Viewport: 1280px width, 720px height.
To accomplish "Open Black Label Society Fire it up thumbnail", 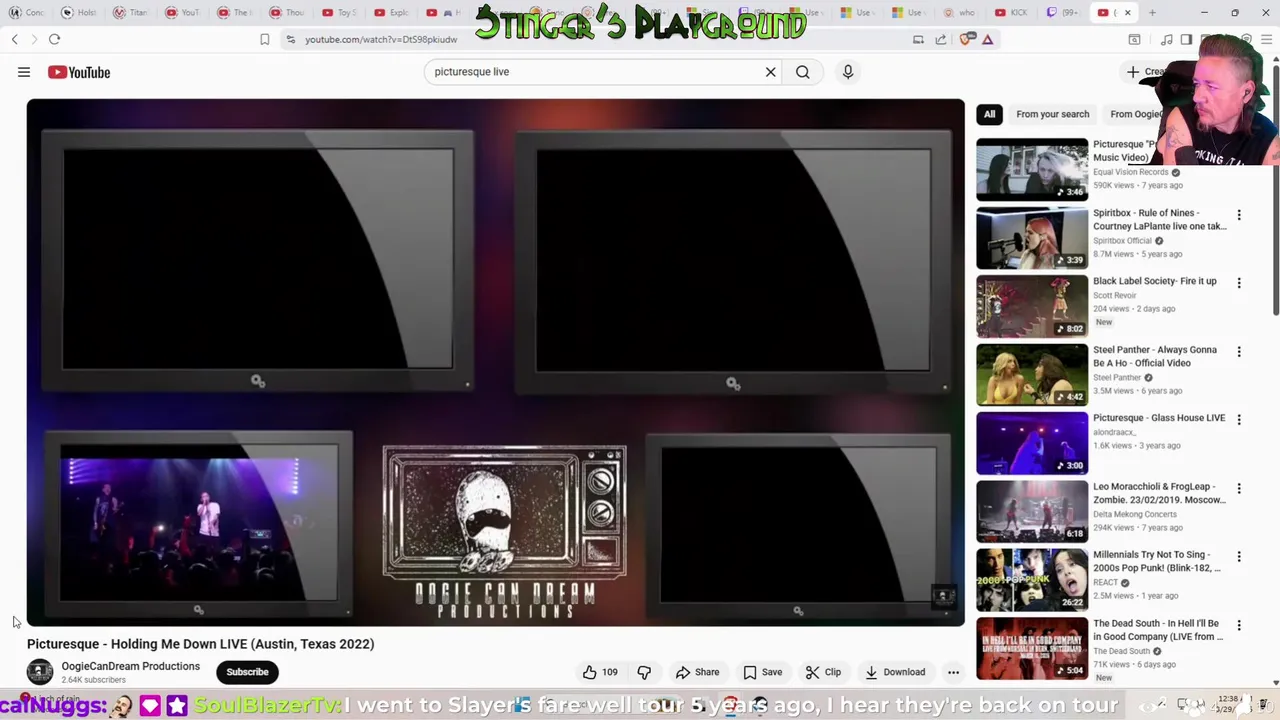I will click(x=1031, y=306).
